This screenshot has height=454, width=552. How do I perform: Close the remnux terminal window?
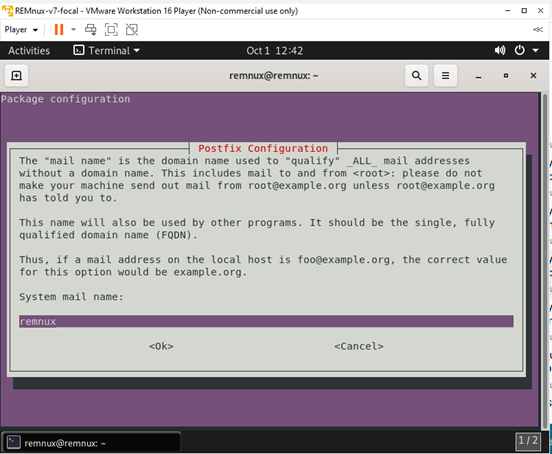pos(533,76)
